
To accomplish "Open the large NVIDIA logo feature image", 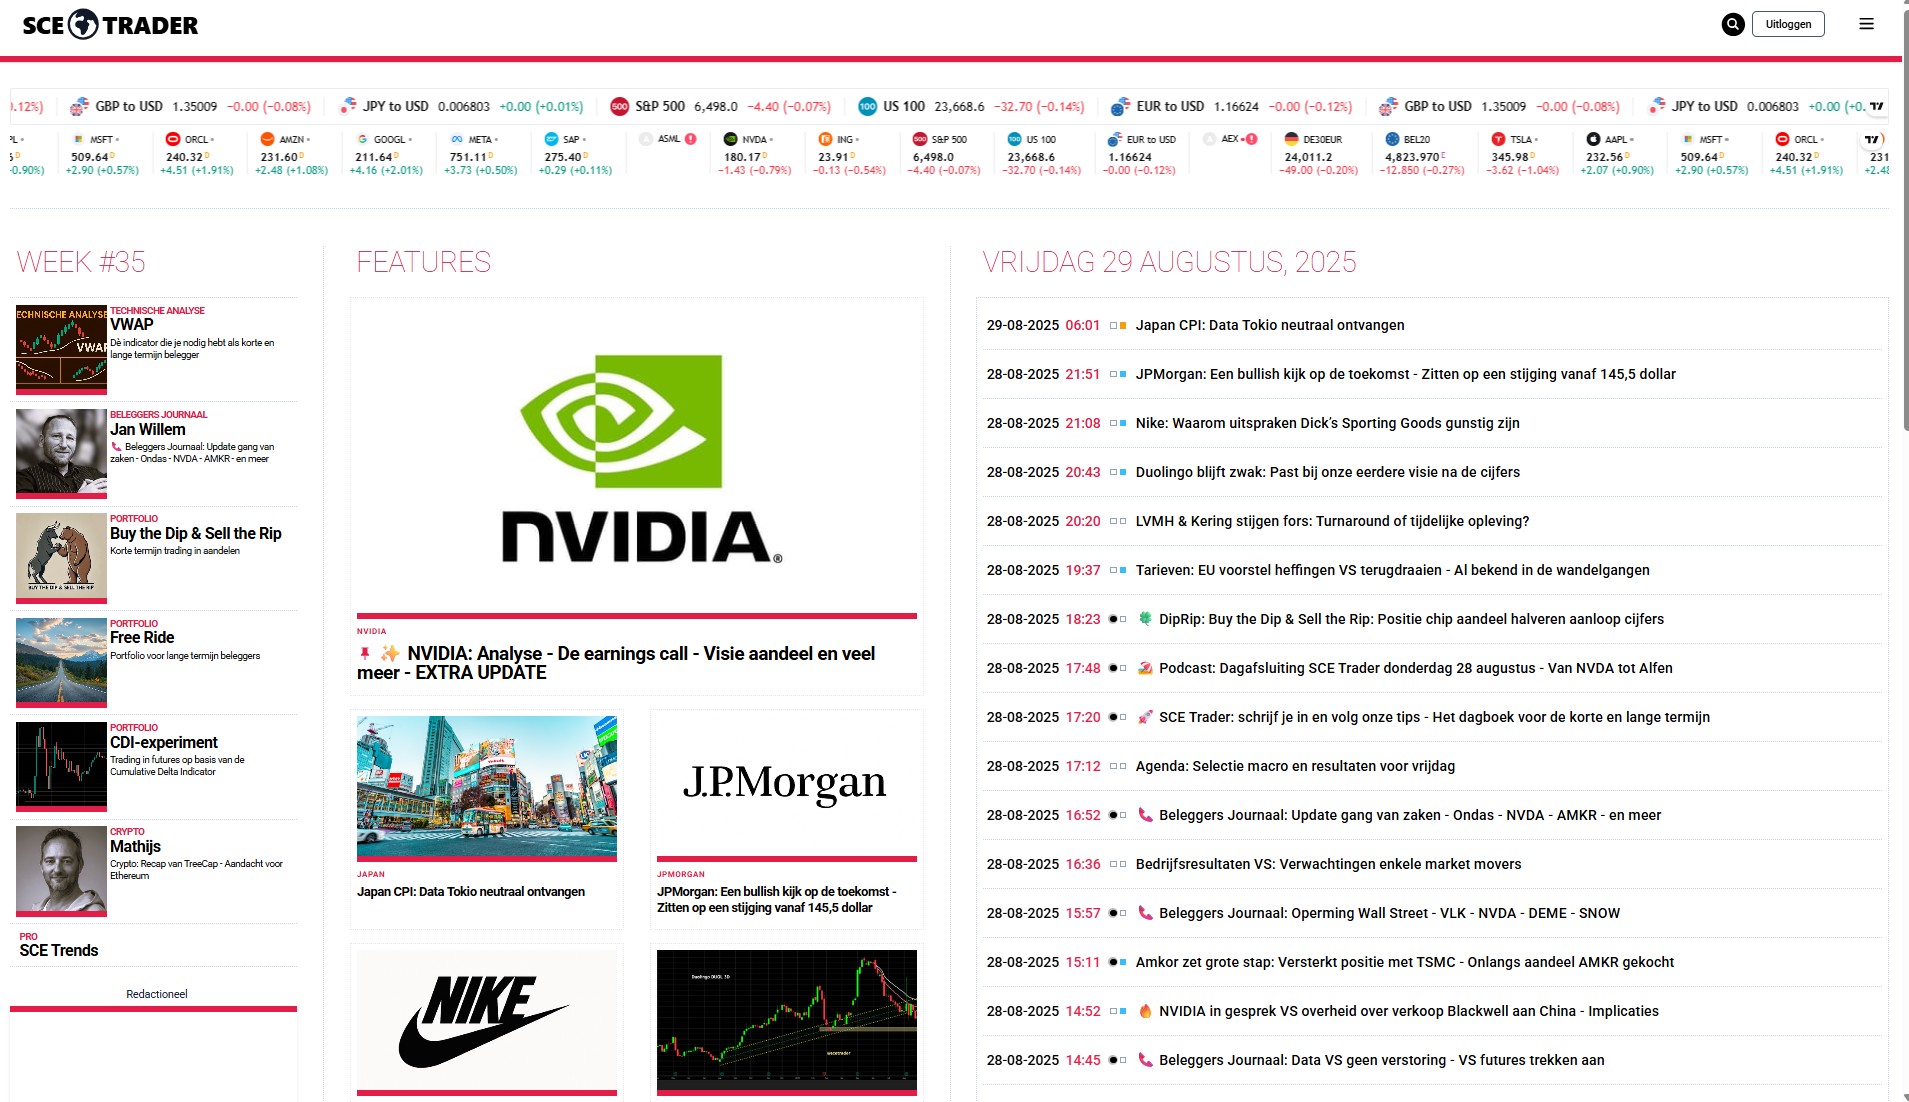I will 637,459.
